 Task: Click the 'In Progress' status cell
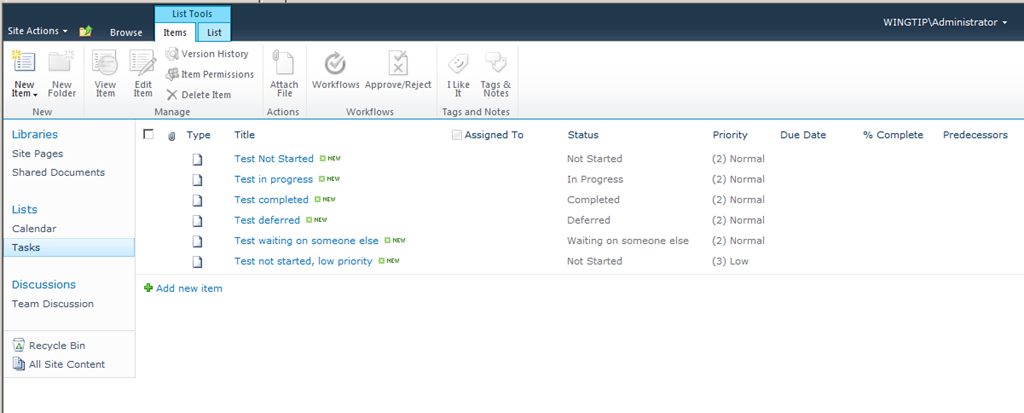tap(596, 179)
